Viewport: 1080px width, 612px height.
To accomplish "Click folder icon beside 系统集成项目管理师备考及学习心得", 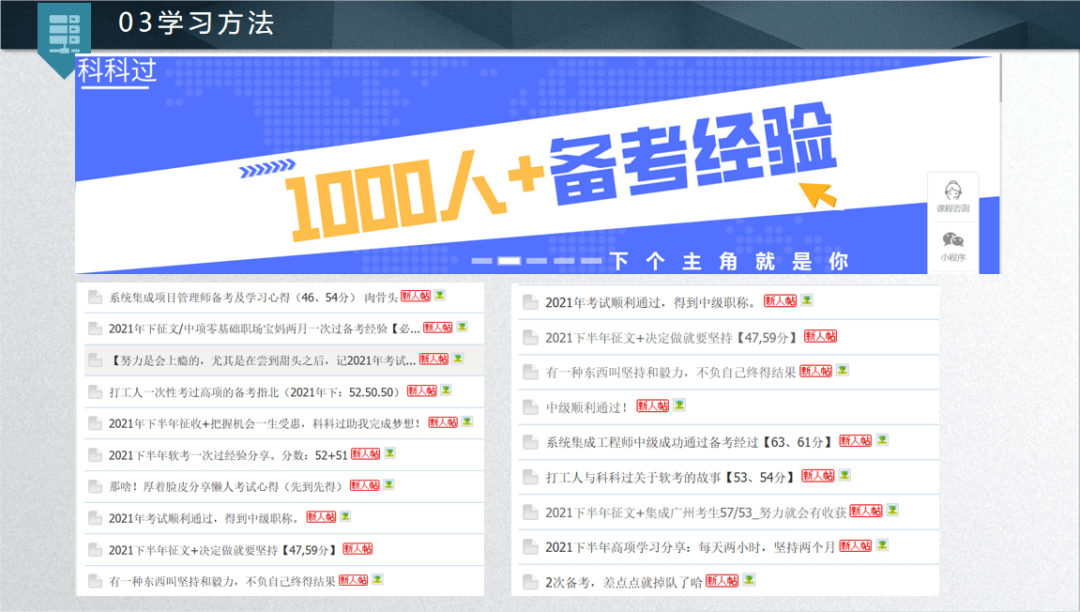I will pos(95,297).
